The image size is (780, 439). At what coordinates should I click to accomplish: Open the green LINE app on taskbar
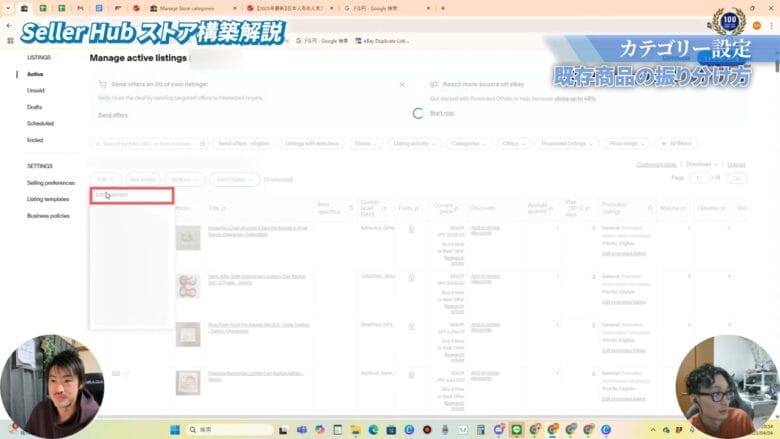coord(516,430)
